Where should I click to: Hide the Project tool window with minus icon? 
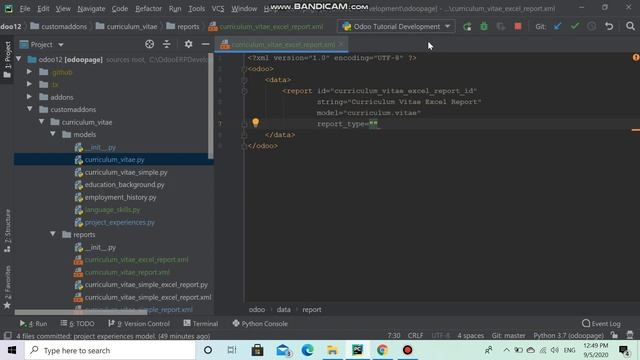pos(205,44)
